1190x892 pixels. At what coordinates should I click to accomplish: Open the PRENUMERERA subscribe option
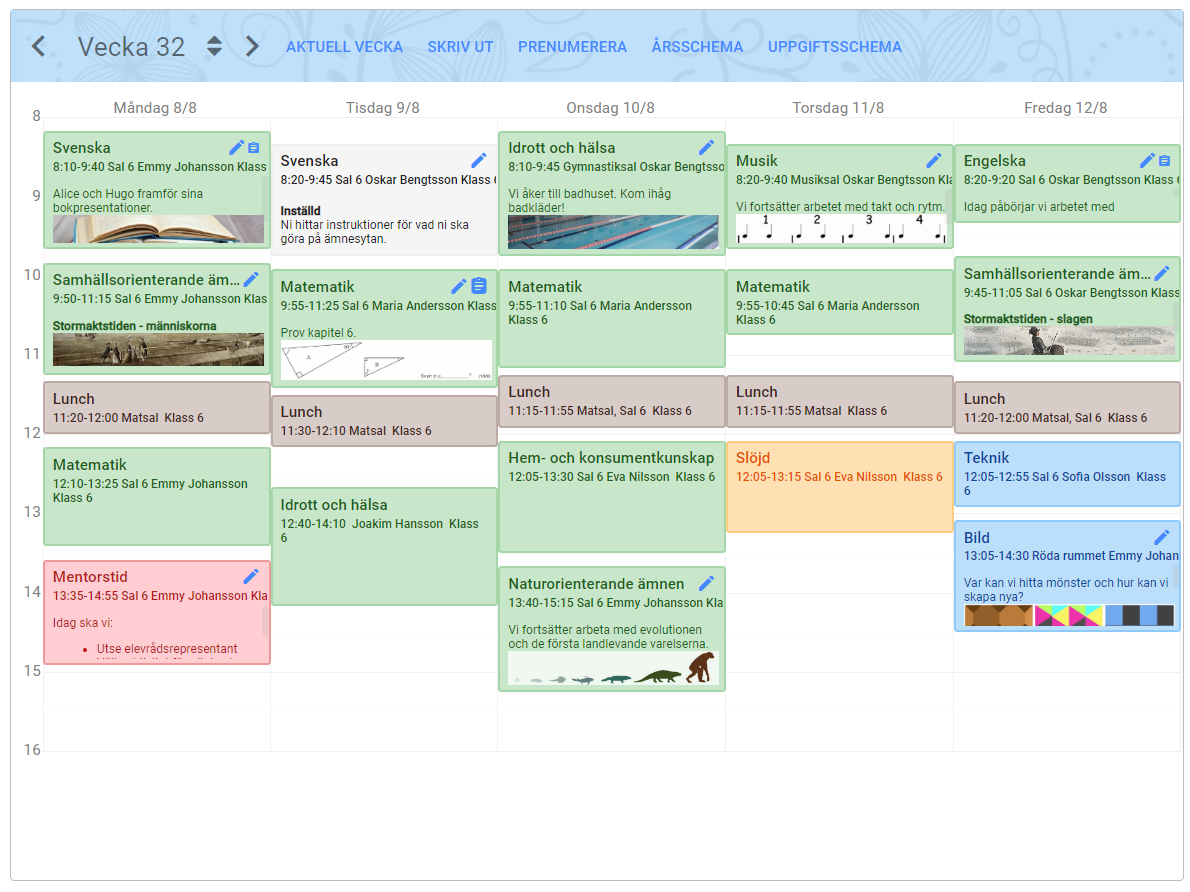point(572,47)
